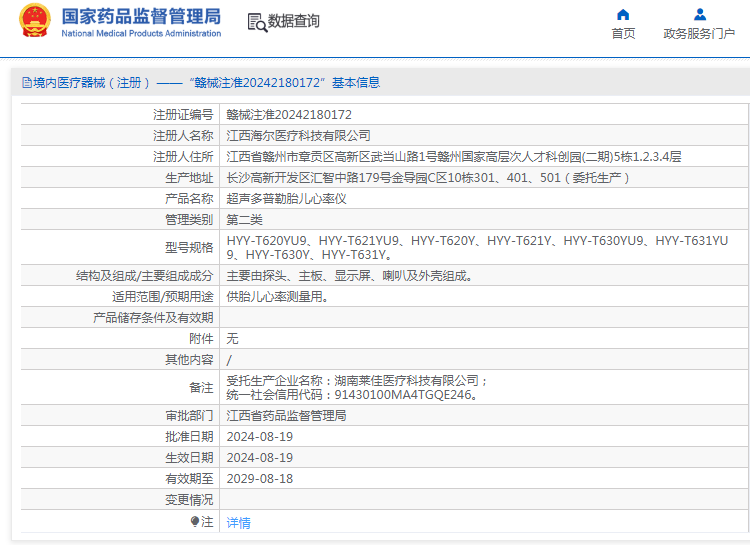Click the 变更情况 label
This screenshot has height=545, width=750.
tap(189, 500)
